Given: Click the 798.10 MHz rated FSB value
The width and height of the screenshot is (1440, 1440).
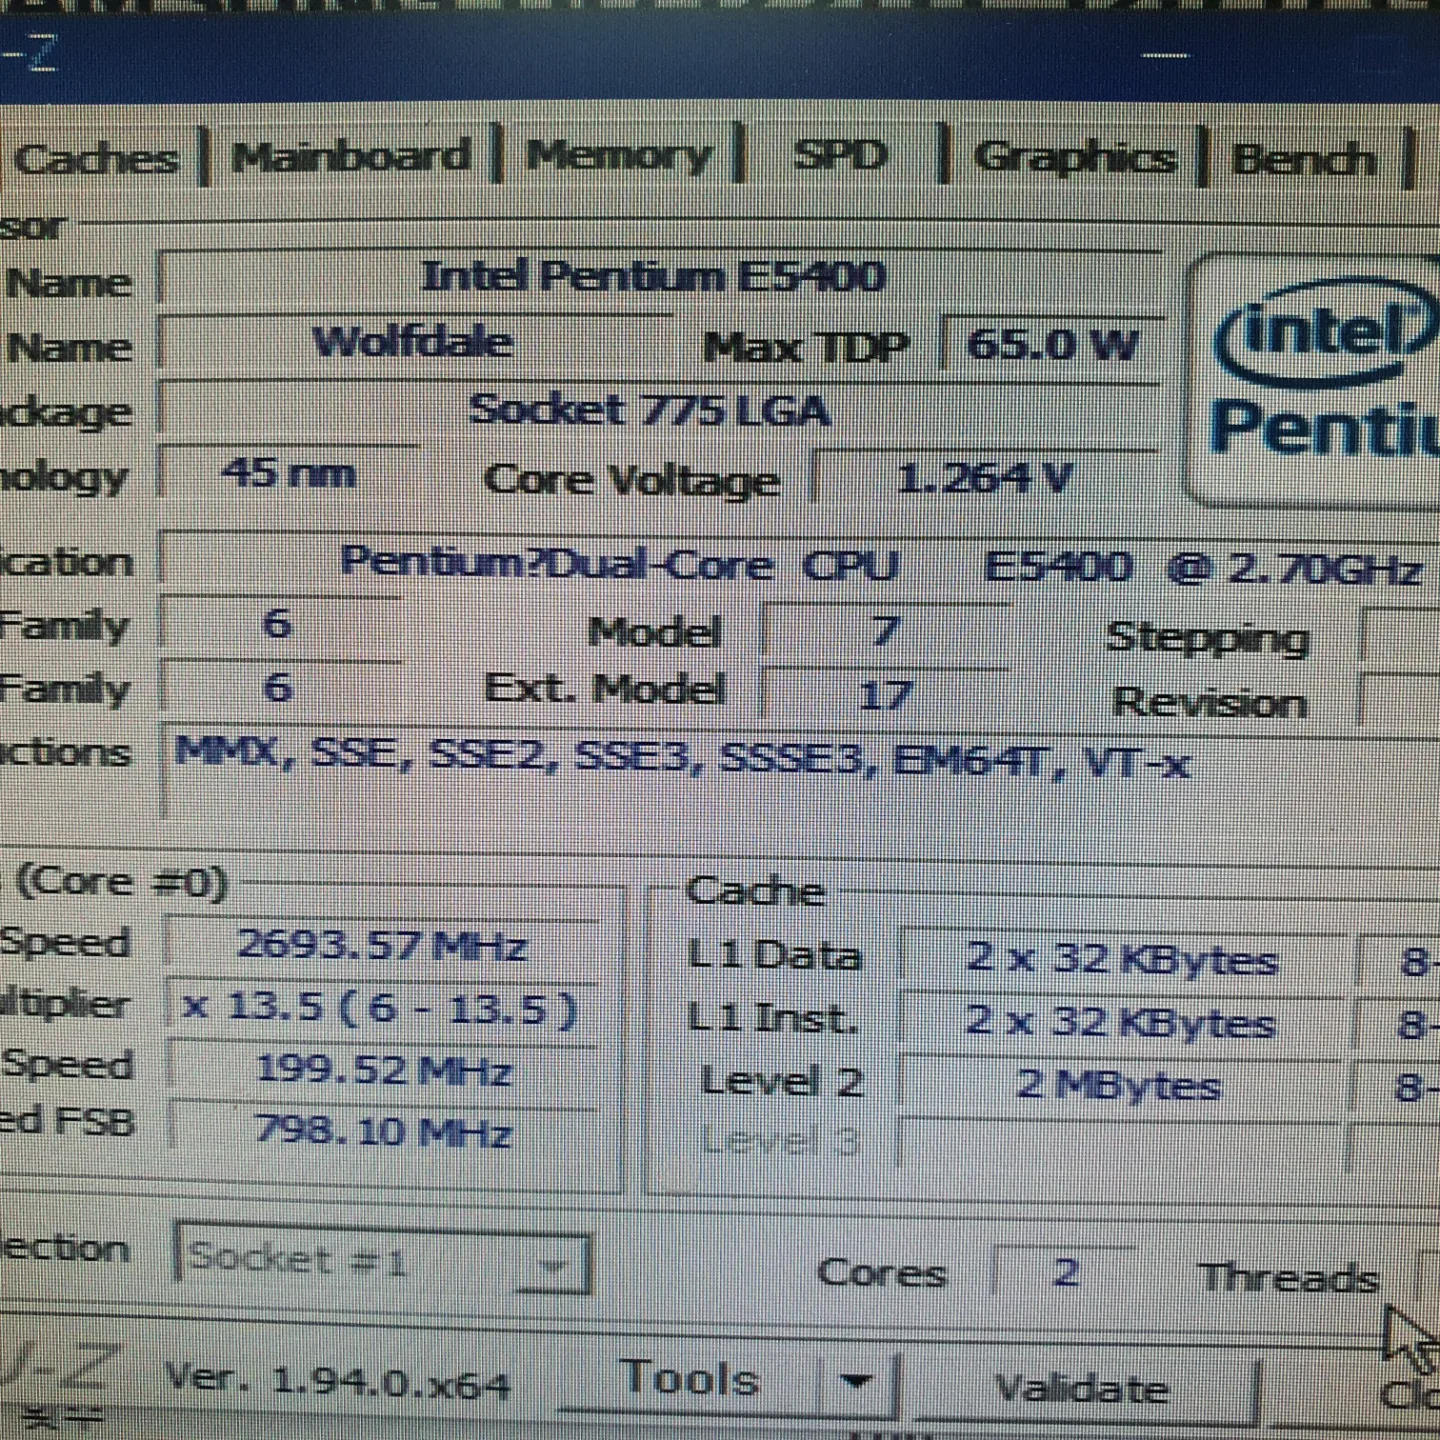Looking at the screenshot, I should tap(382, 1132).
